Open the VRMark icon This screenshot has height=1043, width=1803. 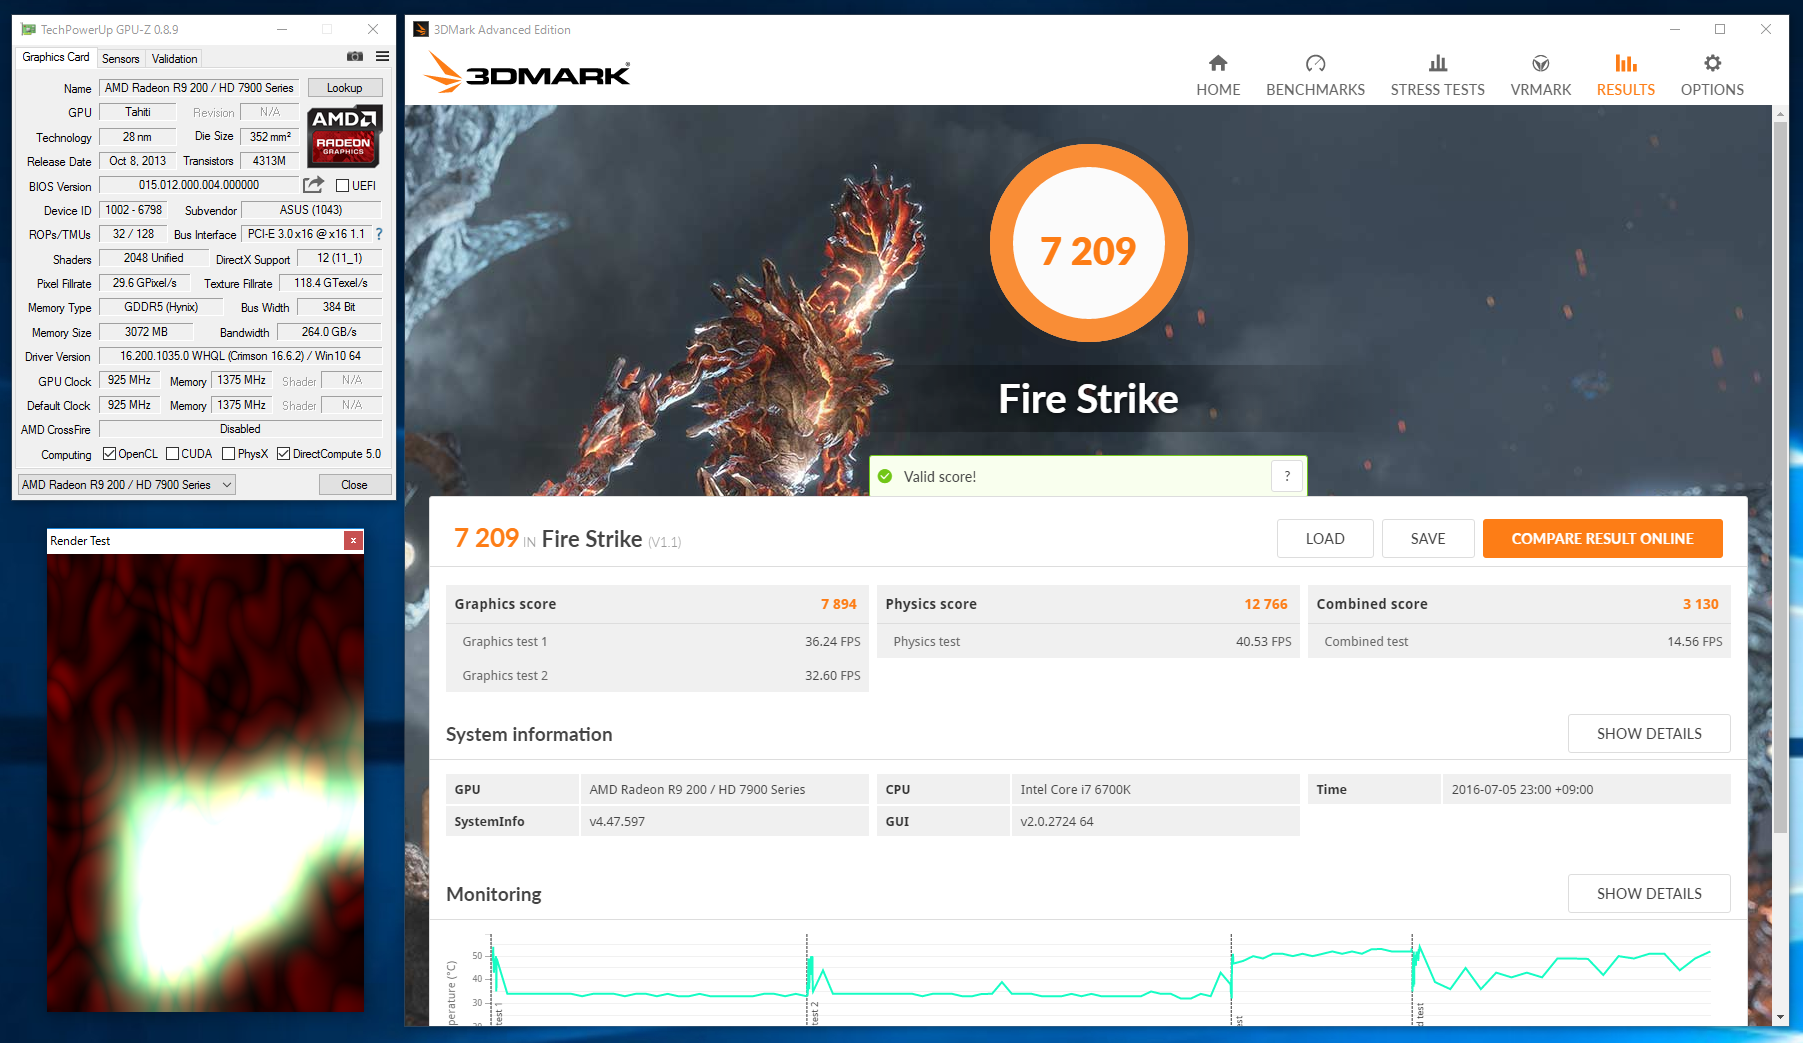tap(1541, 63)
